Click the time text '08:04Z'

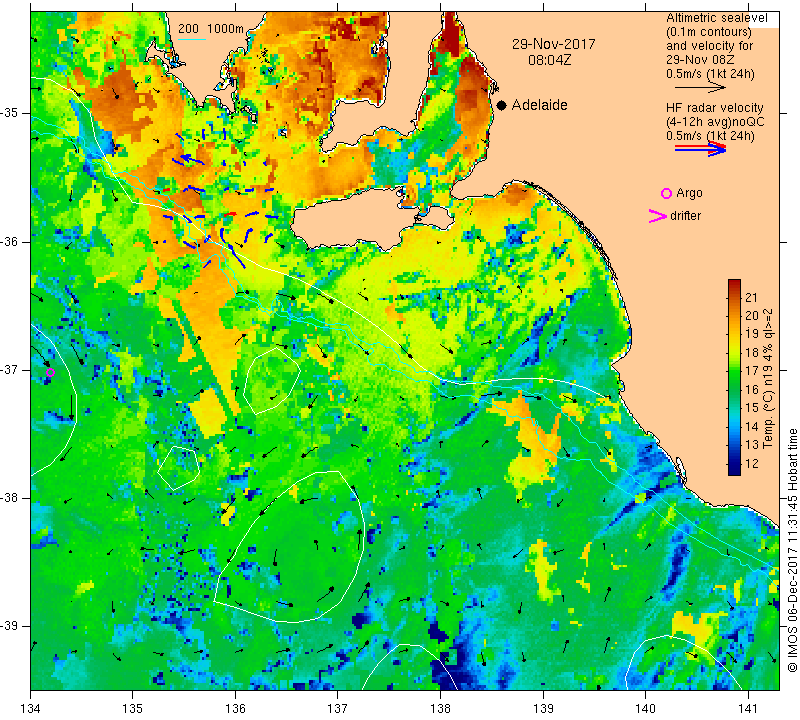click(549, 60)
